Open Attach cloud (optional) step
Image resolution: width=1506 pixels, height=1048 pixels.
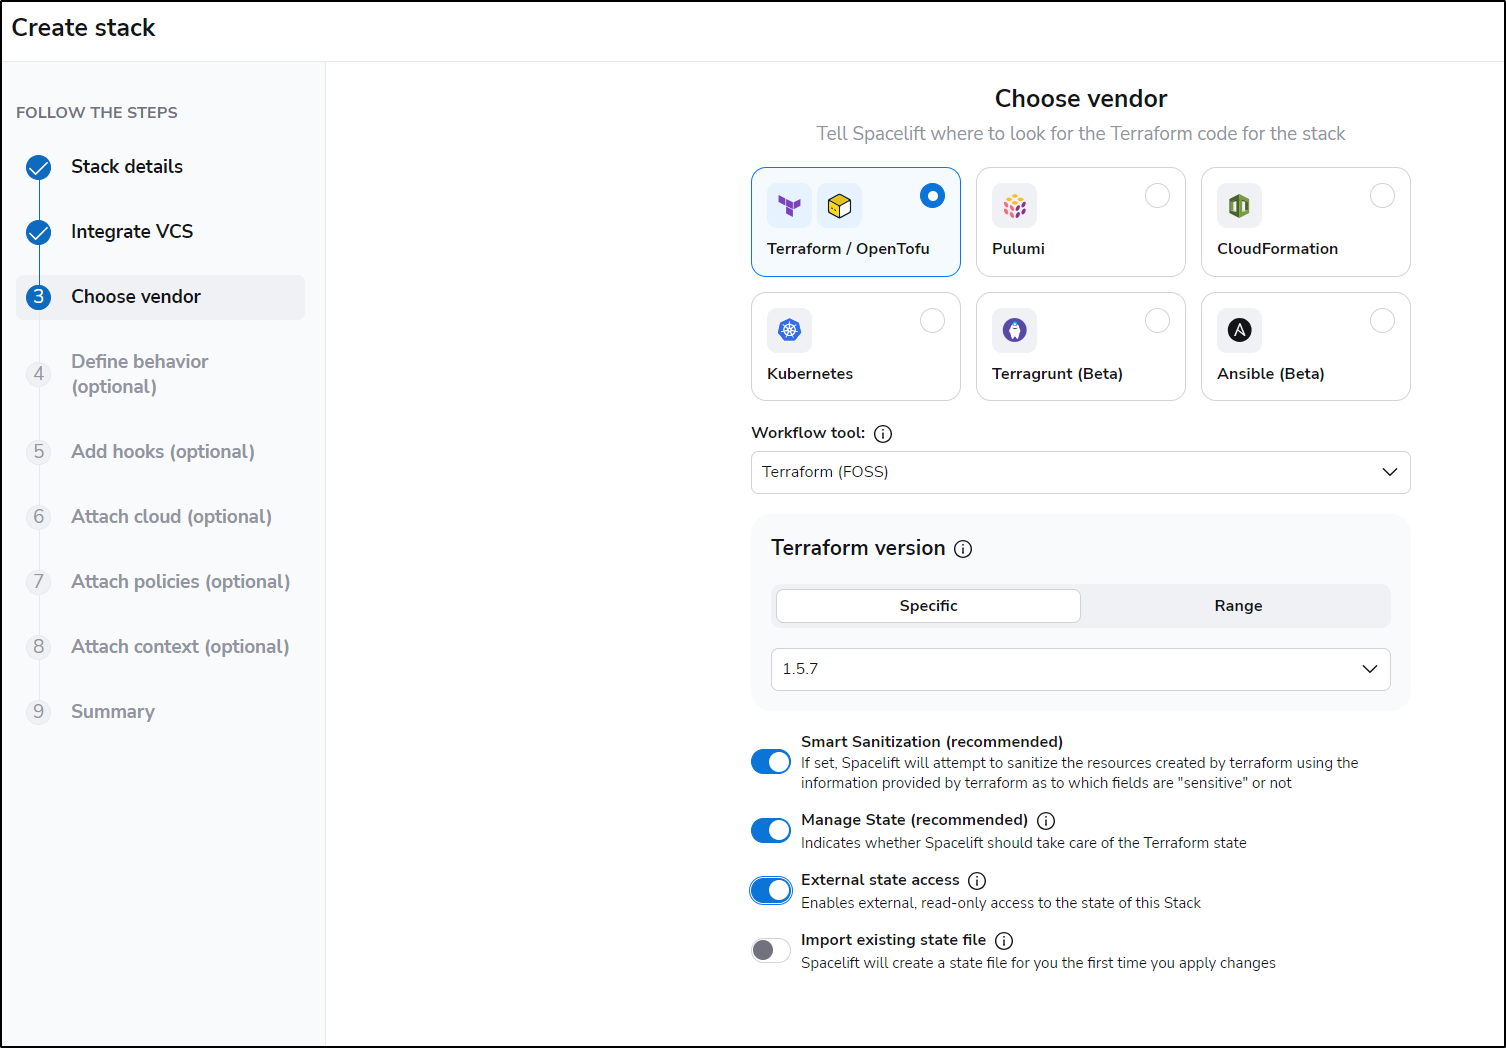pos(171,517)
